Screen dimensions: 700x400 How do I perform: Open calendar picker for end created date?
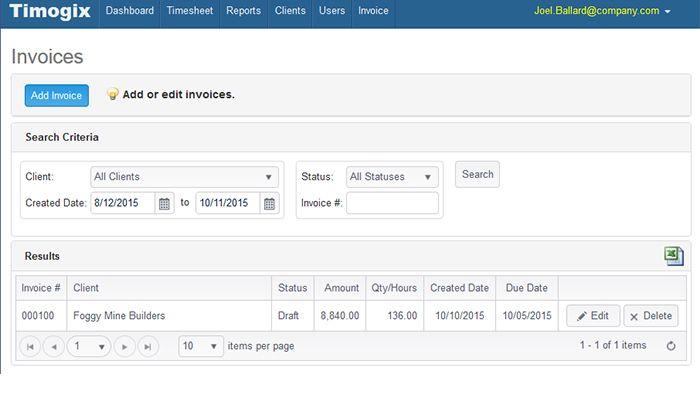point(269,204)
